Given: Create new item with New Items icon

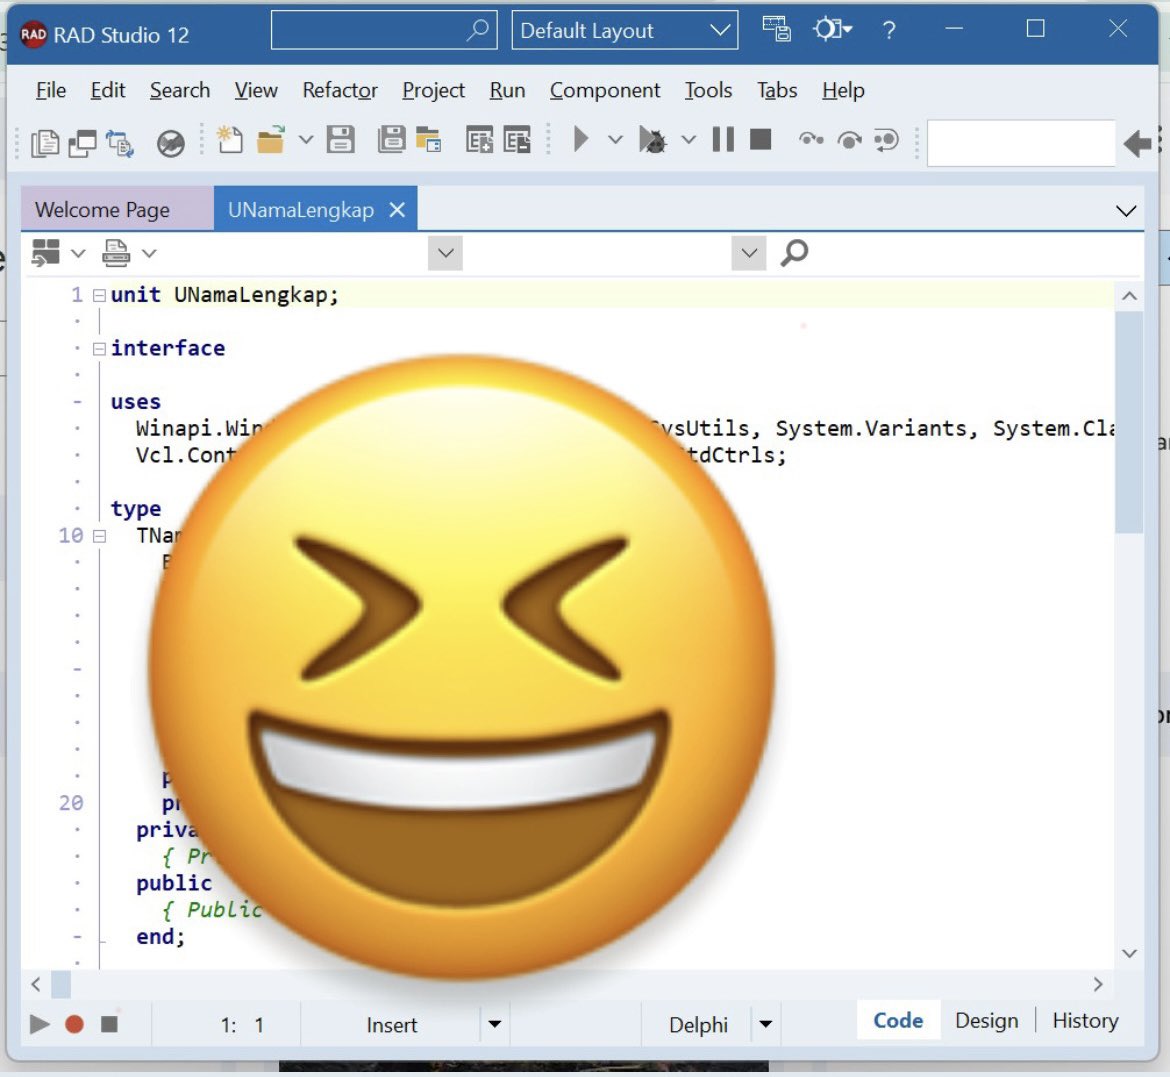Looking at the screenshot, I should 229,140.
